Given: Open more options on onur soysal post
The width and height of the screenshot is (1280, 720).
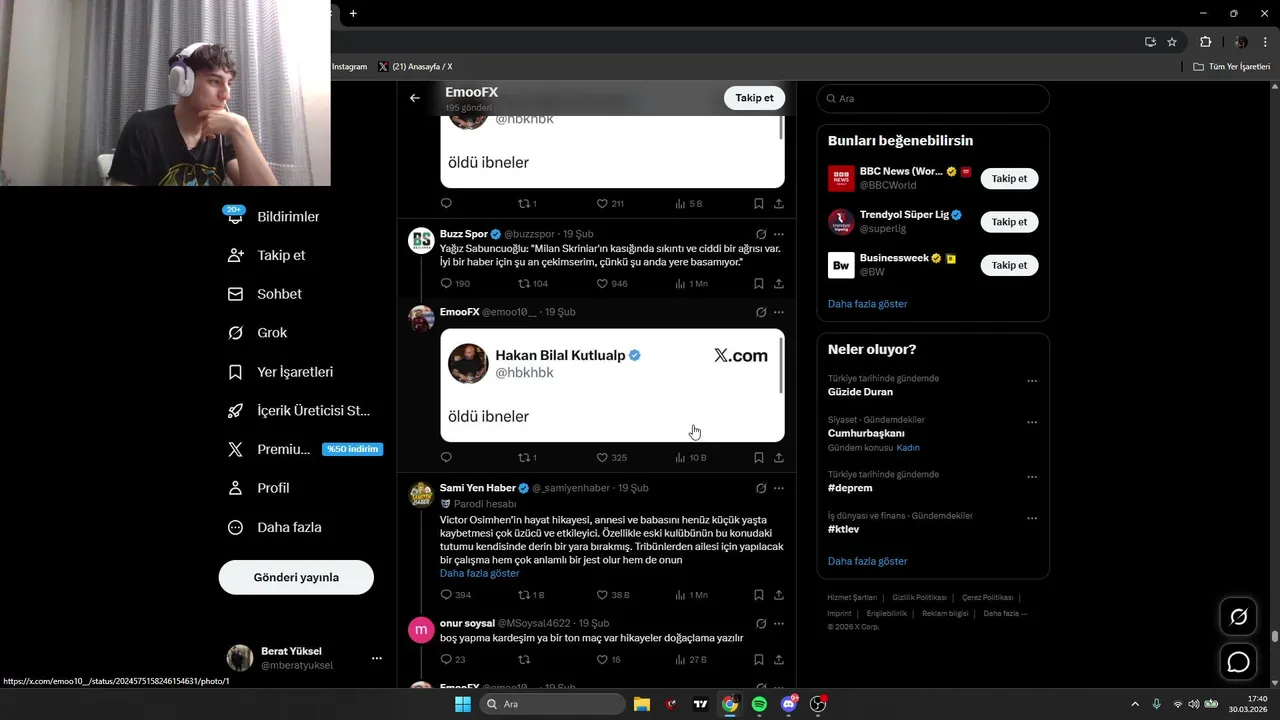Looking at the screenshot, I should click(779, 624).
